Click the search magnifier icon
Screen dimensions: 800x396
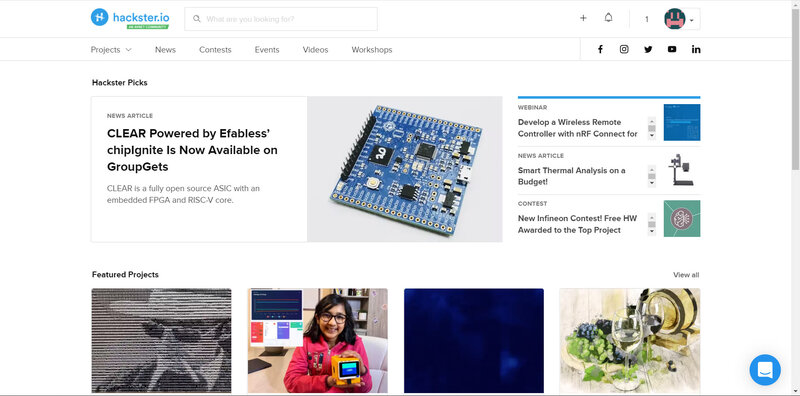click(x=196, y=19)
